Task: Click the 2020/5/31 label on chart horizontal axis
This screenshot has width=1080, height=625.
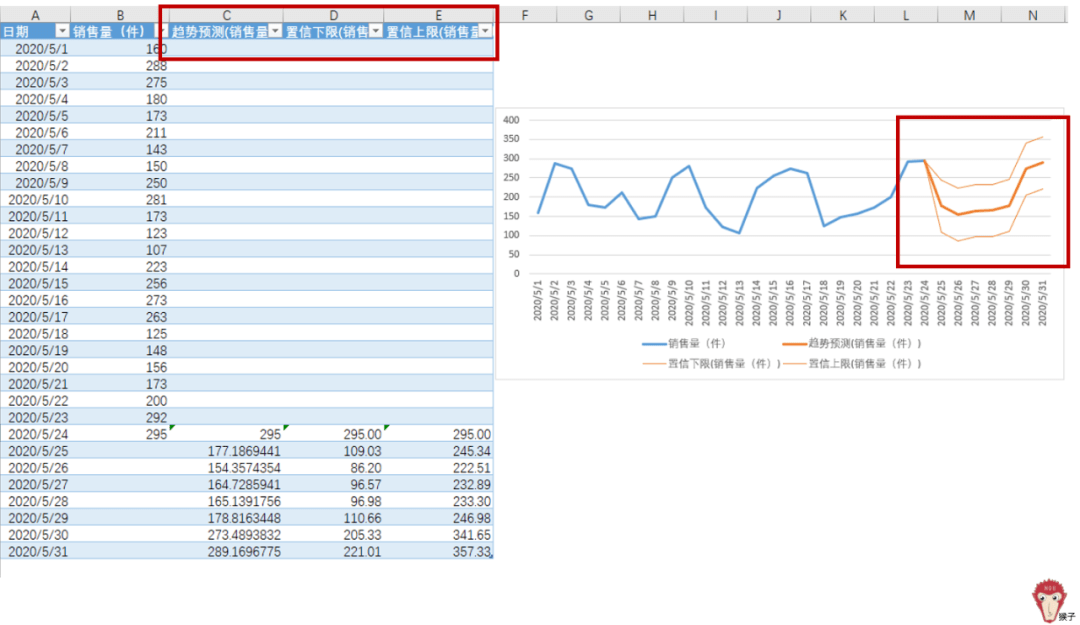Action: [1042, 303]
